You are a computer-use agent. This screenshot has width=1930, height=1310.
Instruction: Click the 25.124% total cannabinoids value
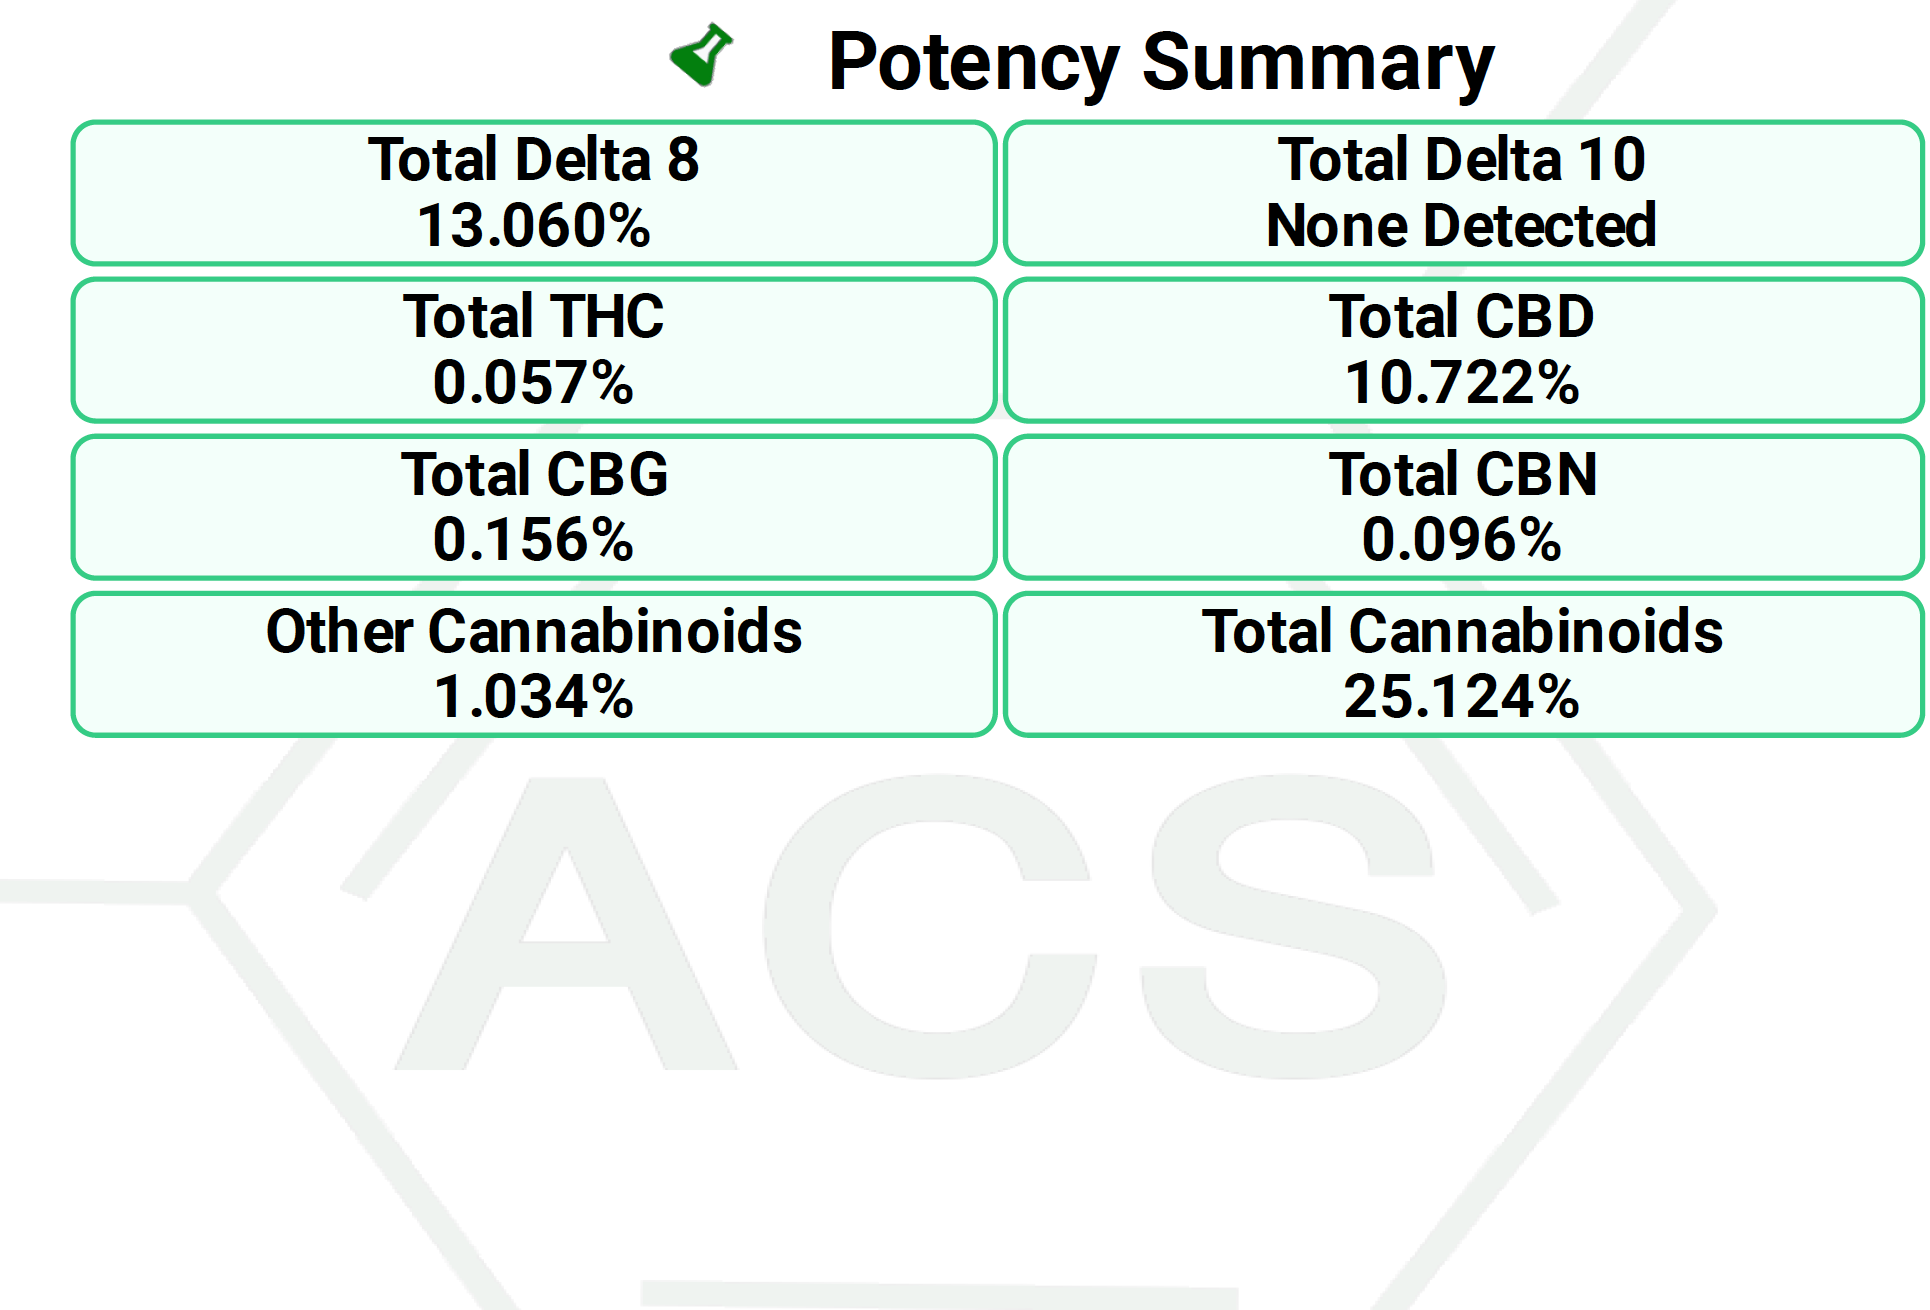(1462, 696)
